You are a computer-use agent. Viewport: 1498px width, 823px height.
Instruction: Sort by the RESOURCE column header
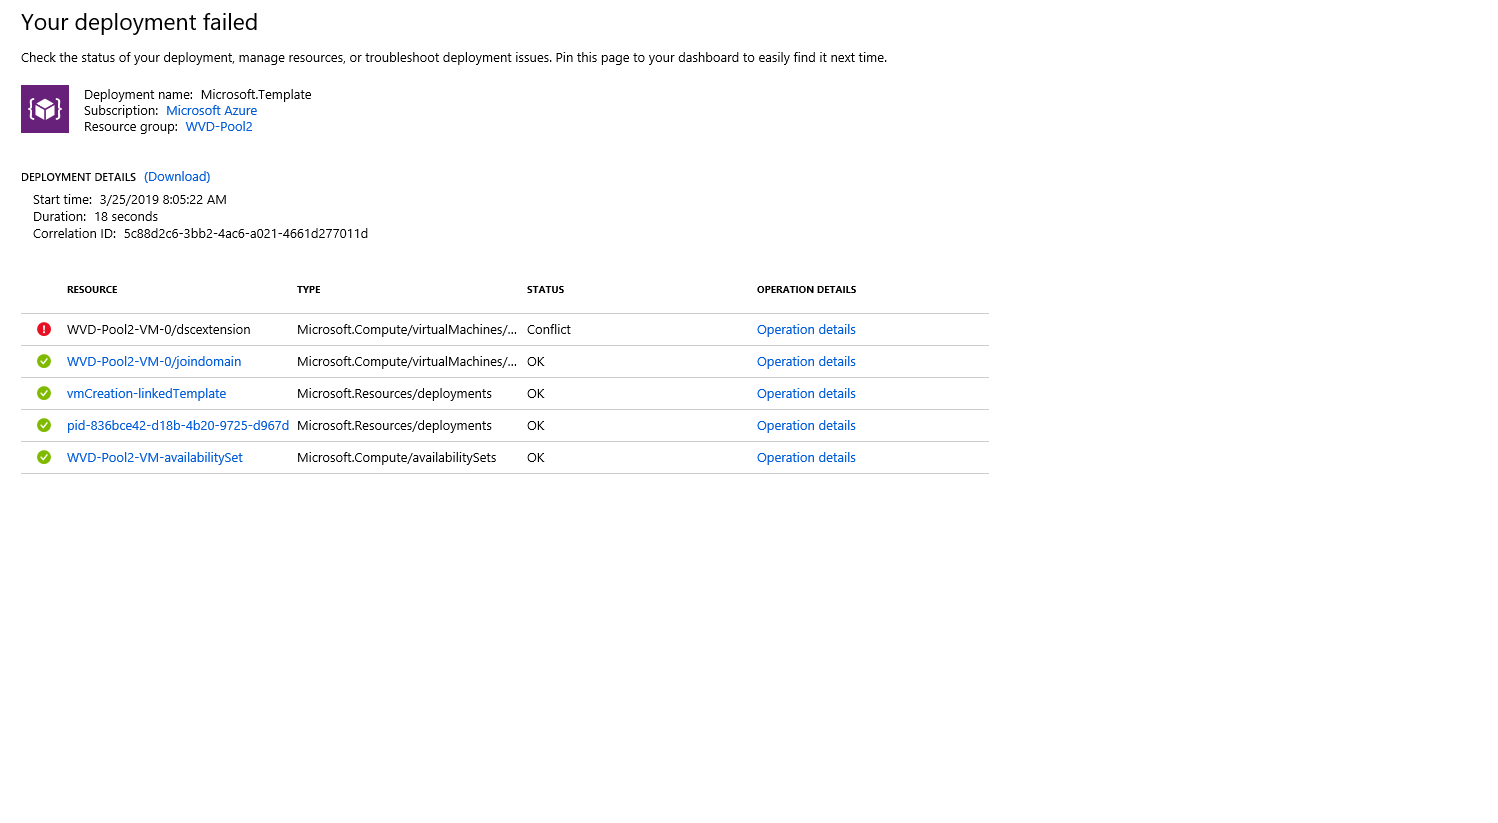[x=92, y=289]
